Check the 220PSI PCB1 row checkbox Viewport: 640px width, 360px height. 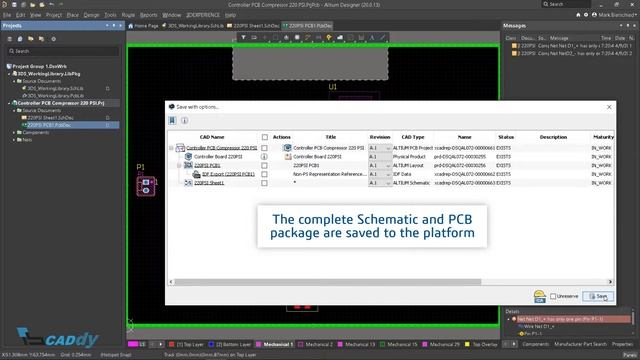(x=264, y=165)
